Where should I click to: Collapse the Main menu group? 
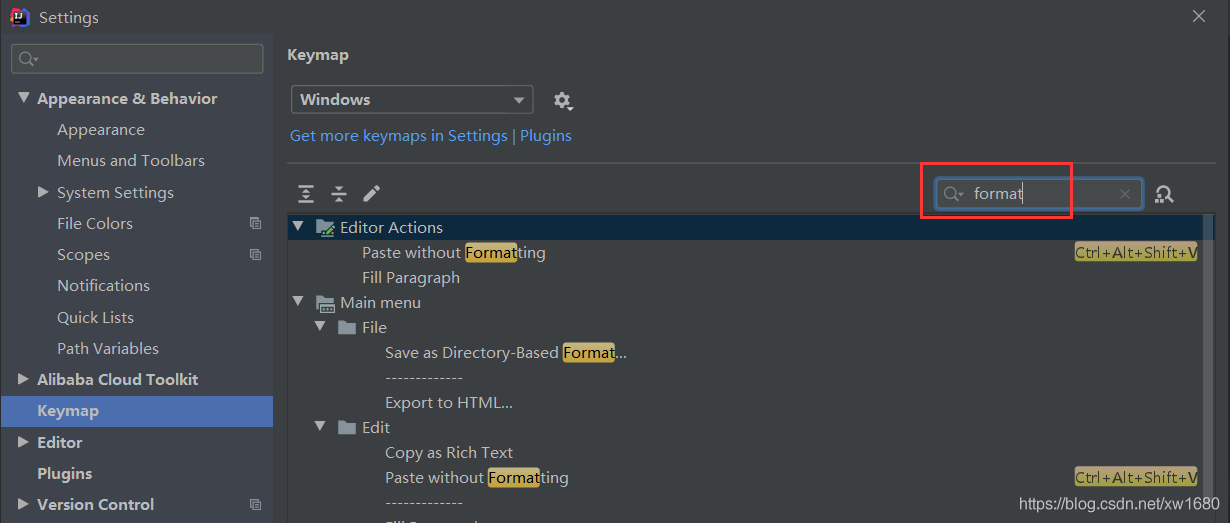click(298, 302)
